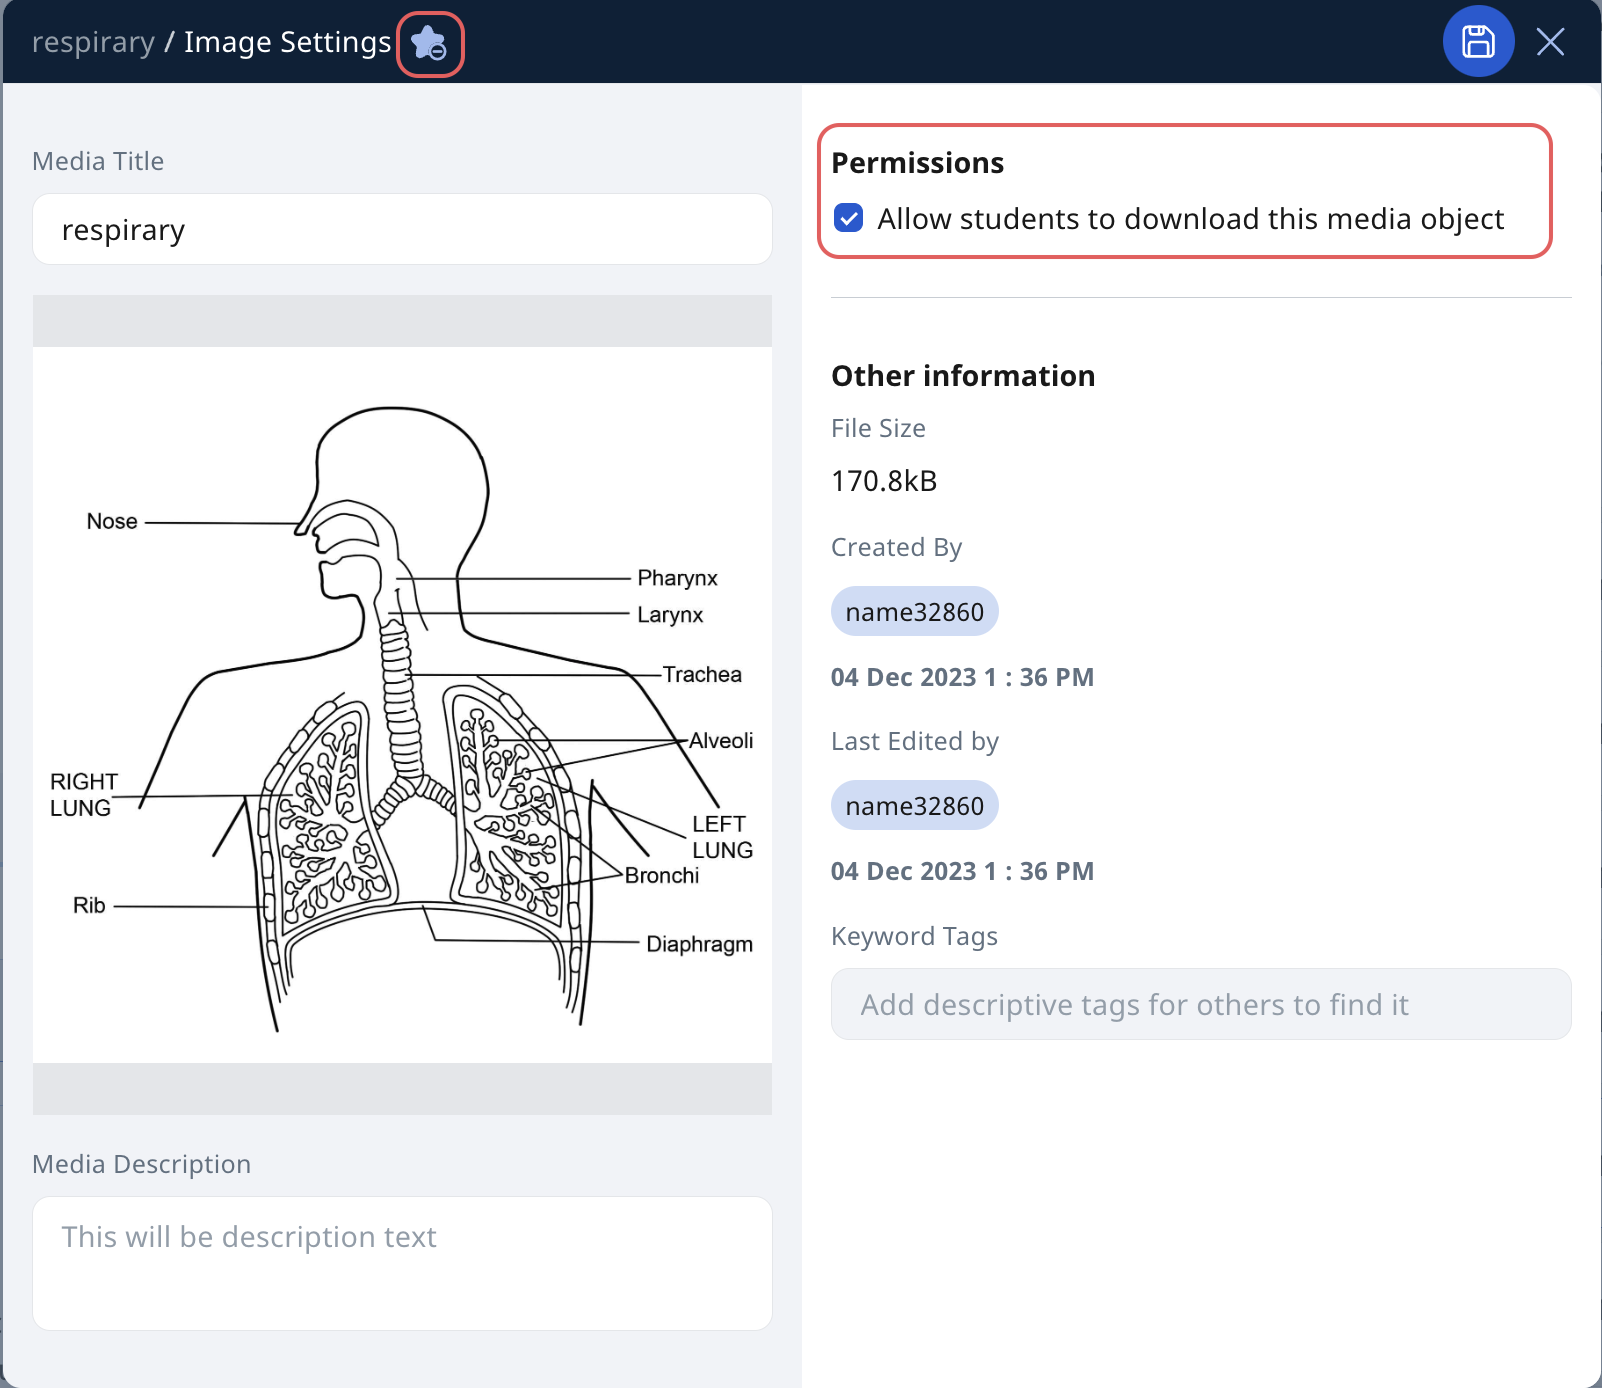Screen dimensions: 1602x1388
Task: Click the respirary breadcrumb in the header
Action: pos(93,42)
